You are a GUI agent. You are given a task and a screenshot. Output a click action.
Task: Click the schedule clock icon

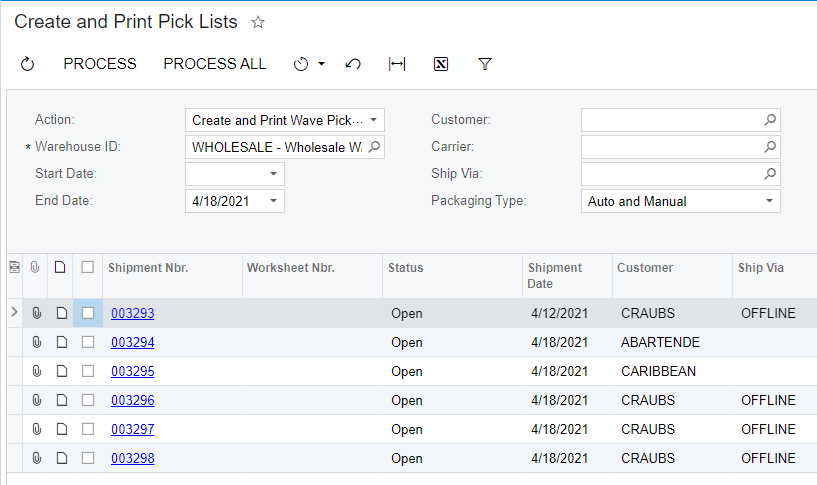point(301,64)
